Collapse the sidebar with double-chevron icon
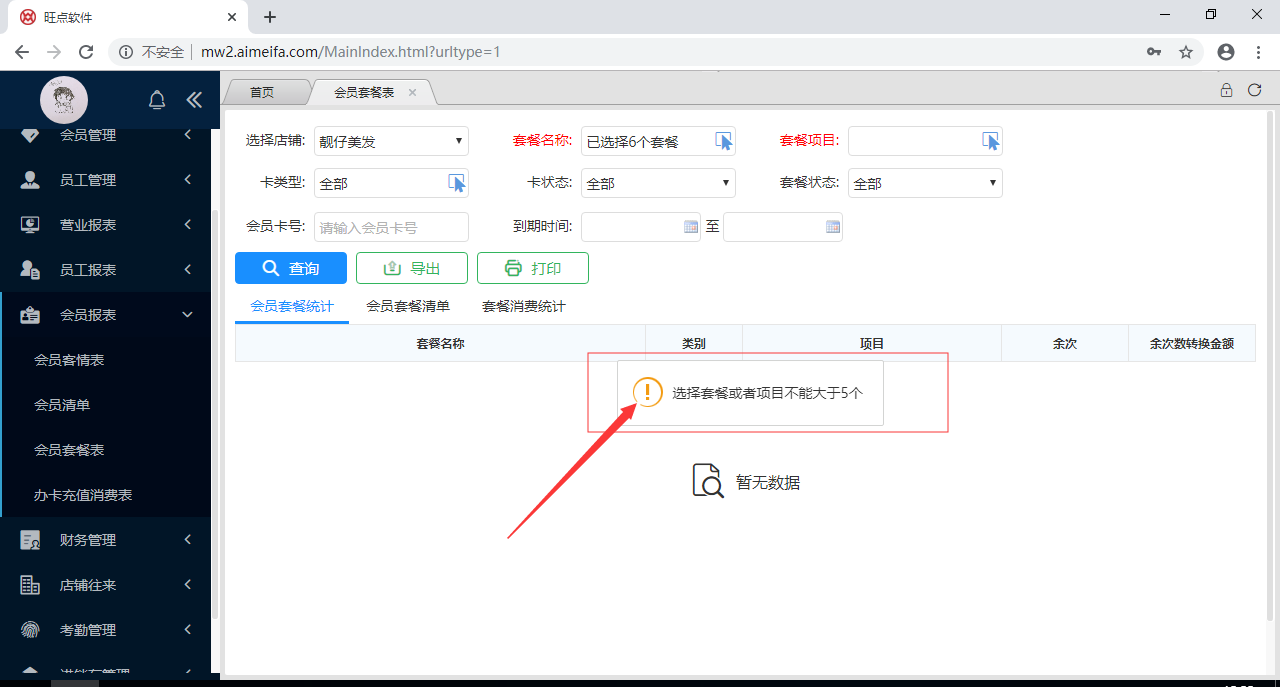Image resolution: width=1280 pixels, height=687 pixels. (x=194, y=100)
